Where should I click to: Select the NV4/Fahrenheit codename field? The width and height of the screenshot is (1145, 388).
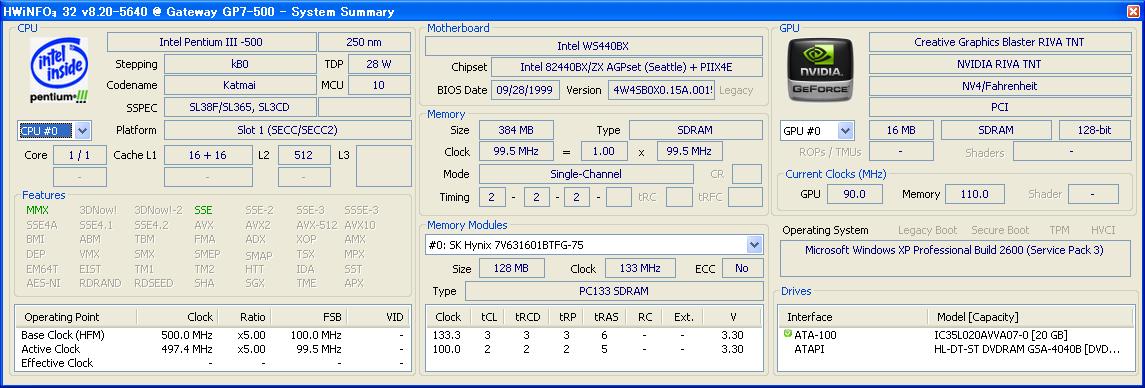(x=1000, y=85)
